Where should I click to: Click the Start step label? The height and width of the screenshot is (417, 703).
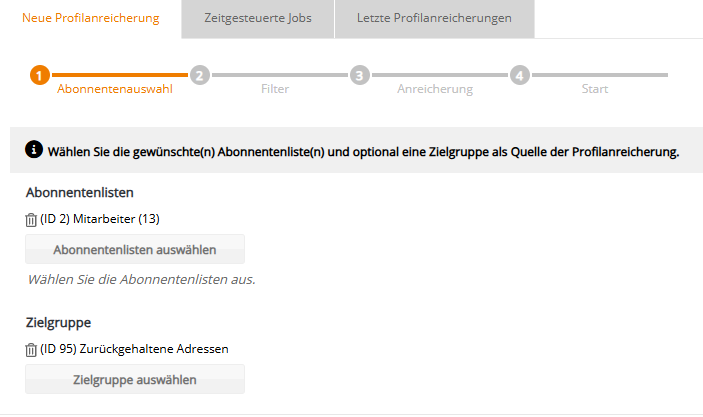(594, 89)
